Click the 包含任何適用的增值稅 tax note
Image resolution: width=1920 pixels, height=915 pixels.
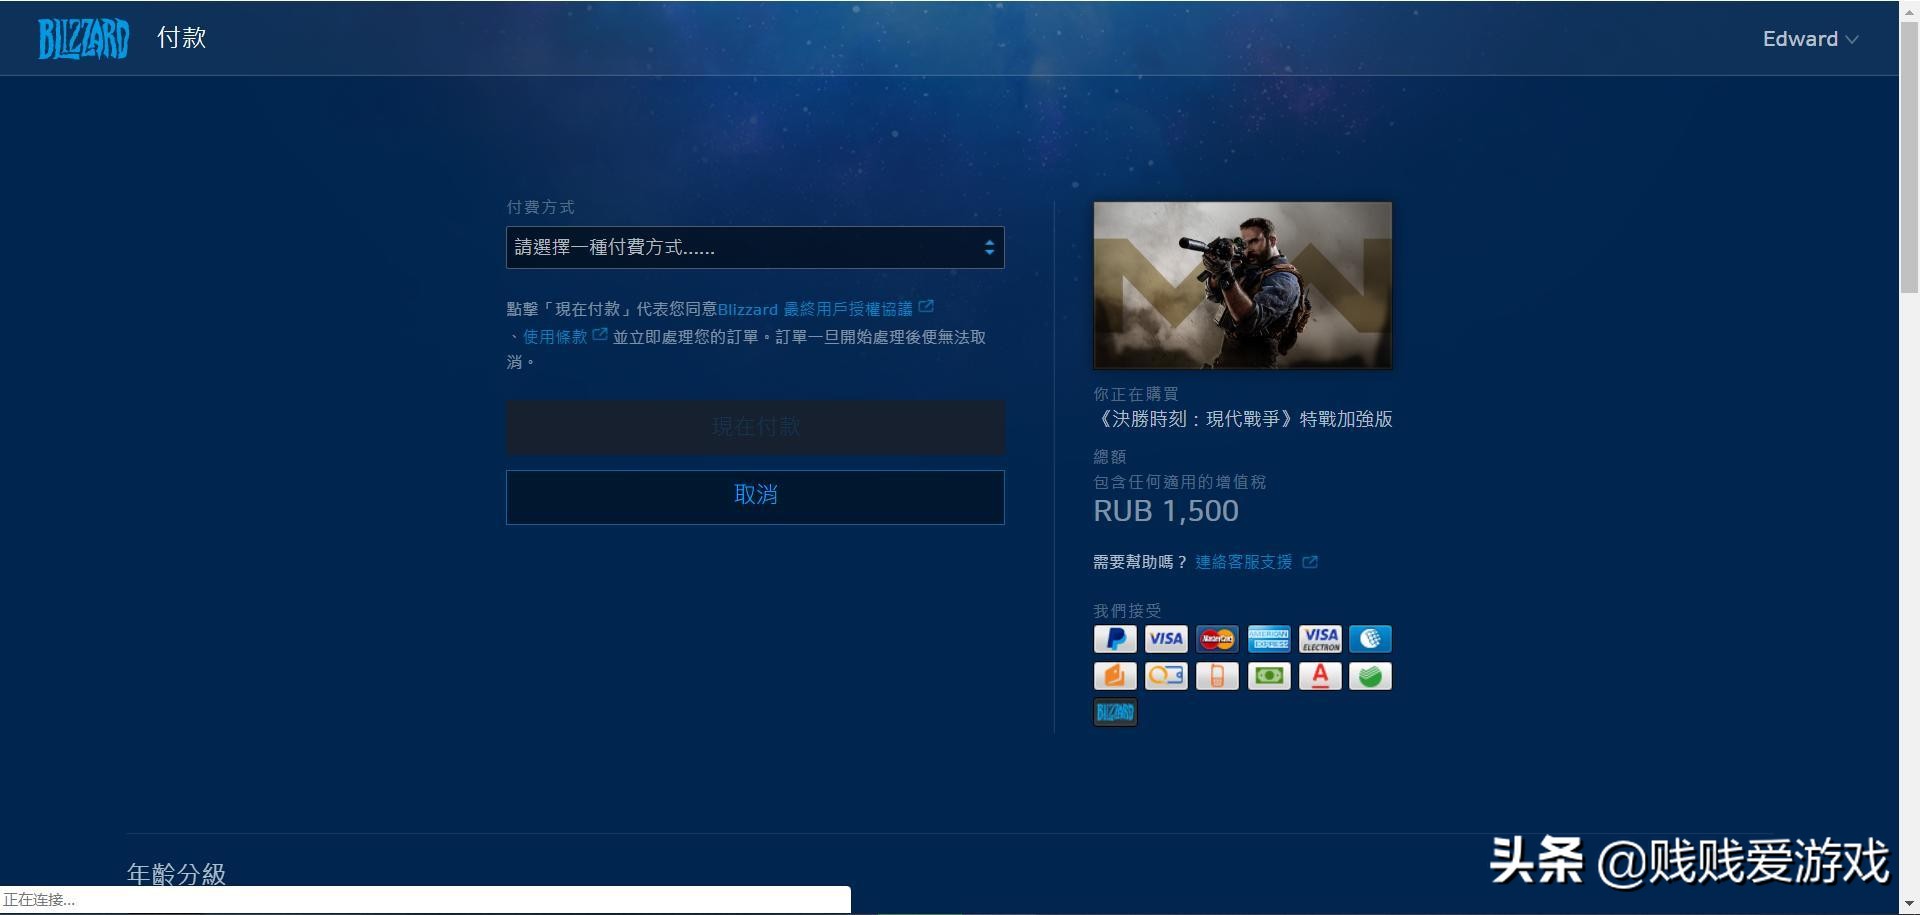pos(1180,482)
